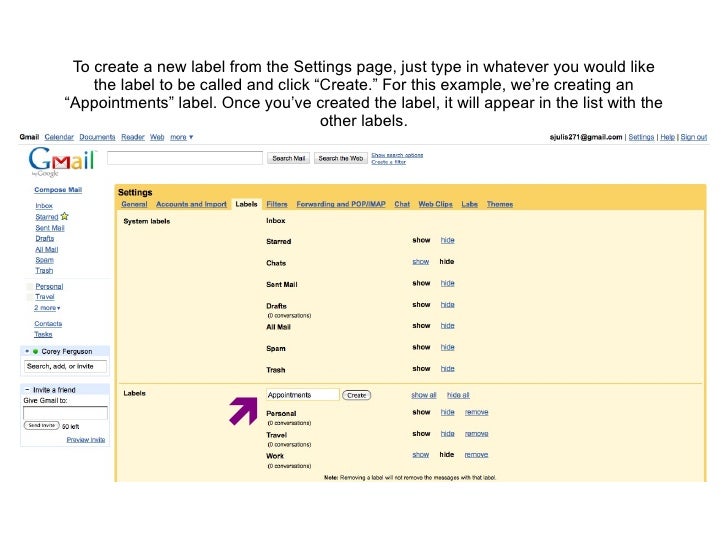
Task: Open Spam folder in sidebar
Action: click(x=45, y=260)
